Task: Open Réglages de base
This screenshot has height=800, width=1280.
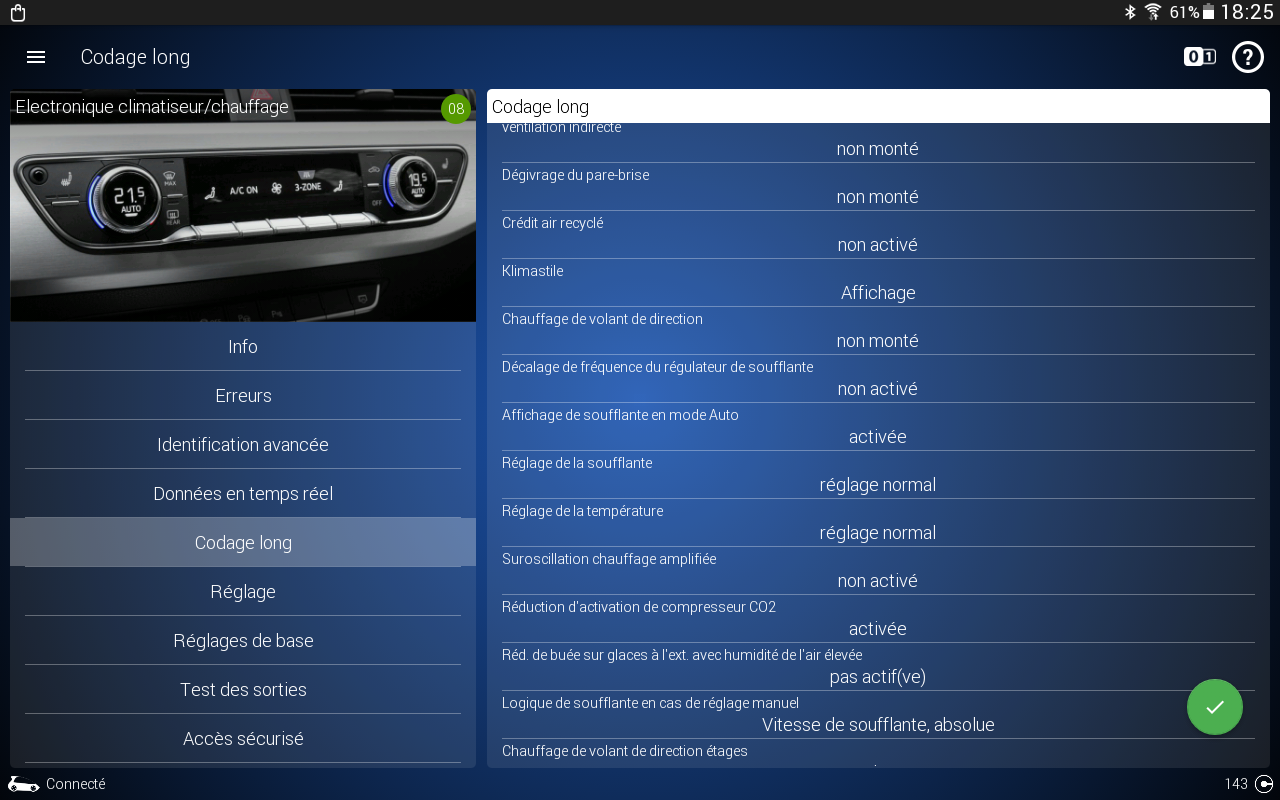Action: coord(243,641)
